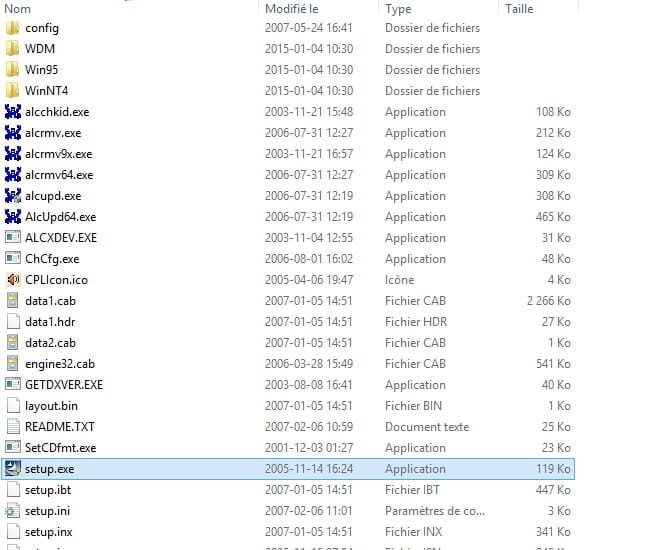
Task: Sort by the Taille column header
Action: [x=519, y=9]
